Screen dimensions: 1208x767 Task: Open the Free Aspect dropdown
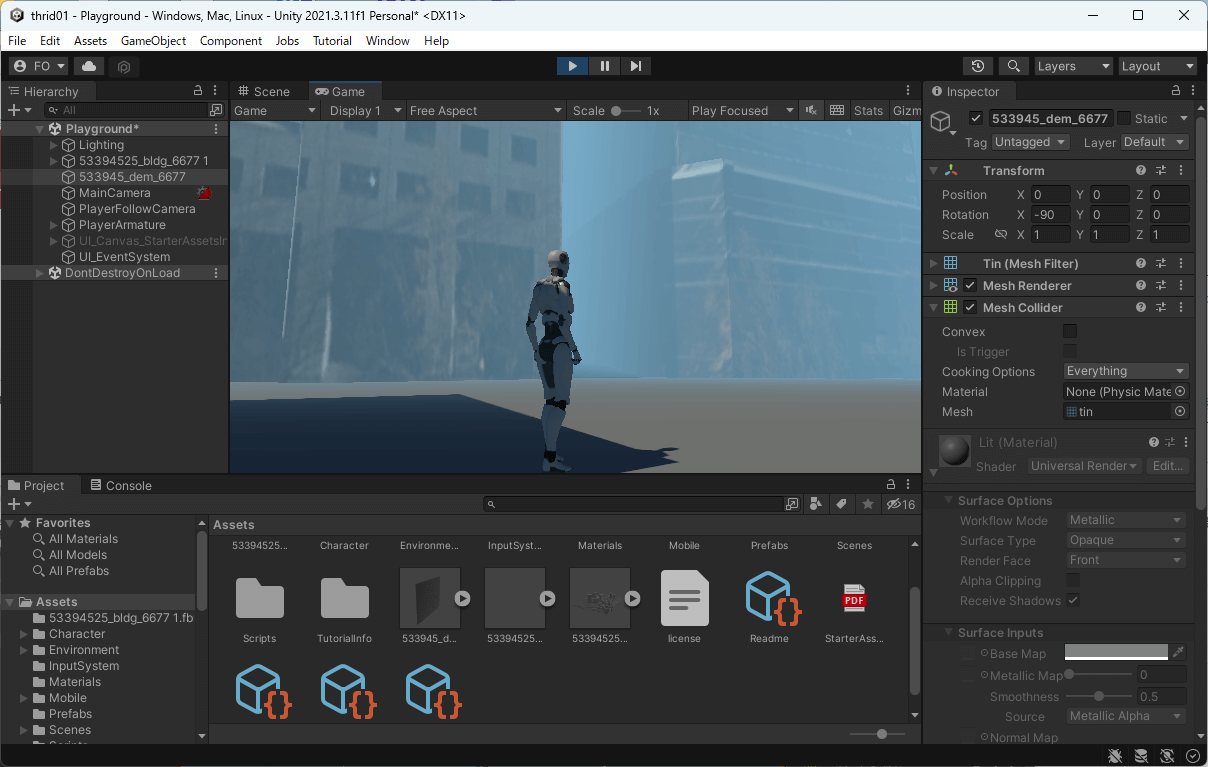(x=486, y=110)
